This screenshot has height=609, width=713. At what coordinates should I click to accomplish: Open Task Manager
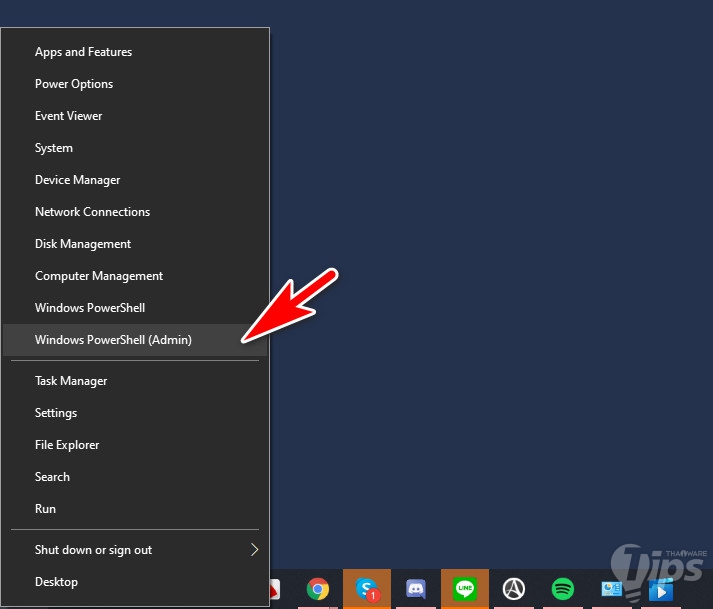pos(135,381)
